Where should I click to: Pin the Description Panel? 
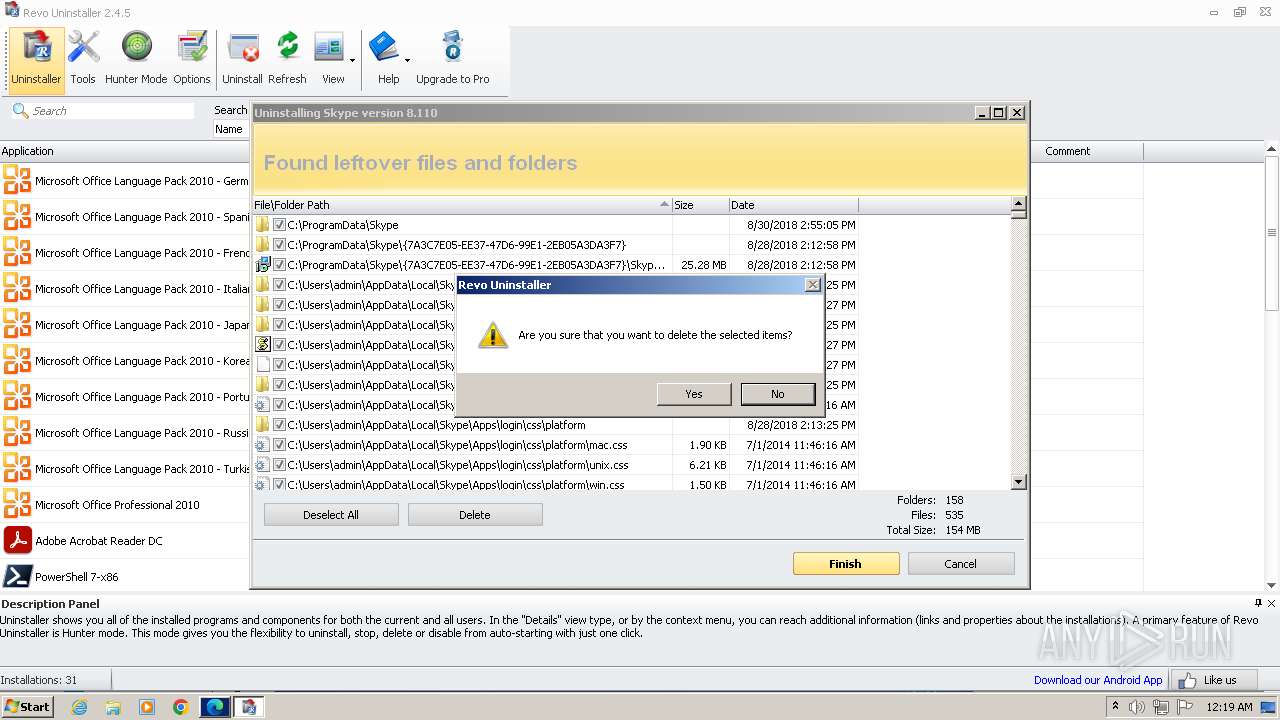tap(1258, 603)
